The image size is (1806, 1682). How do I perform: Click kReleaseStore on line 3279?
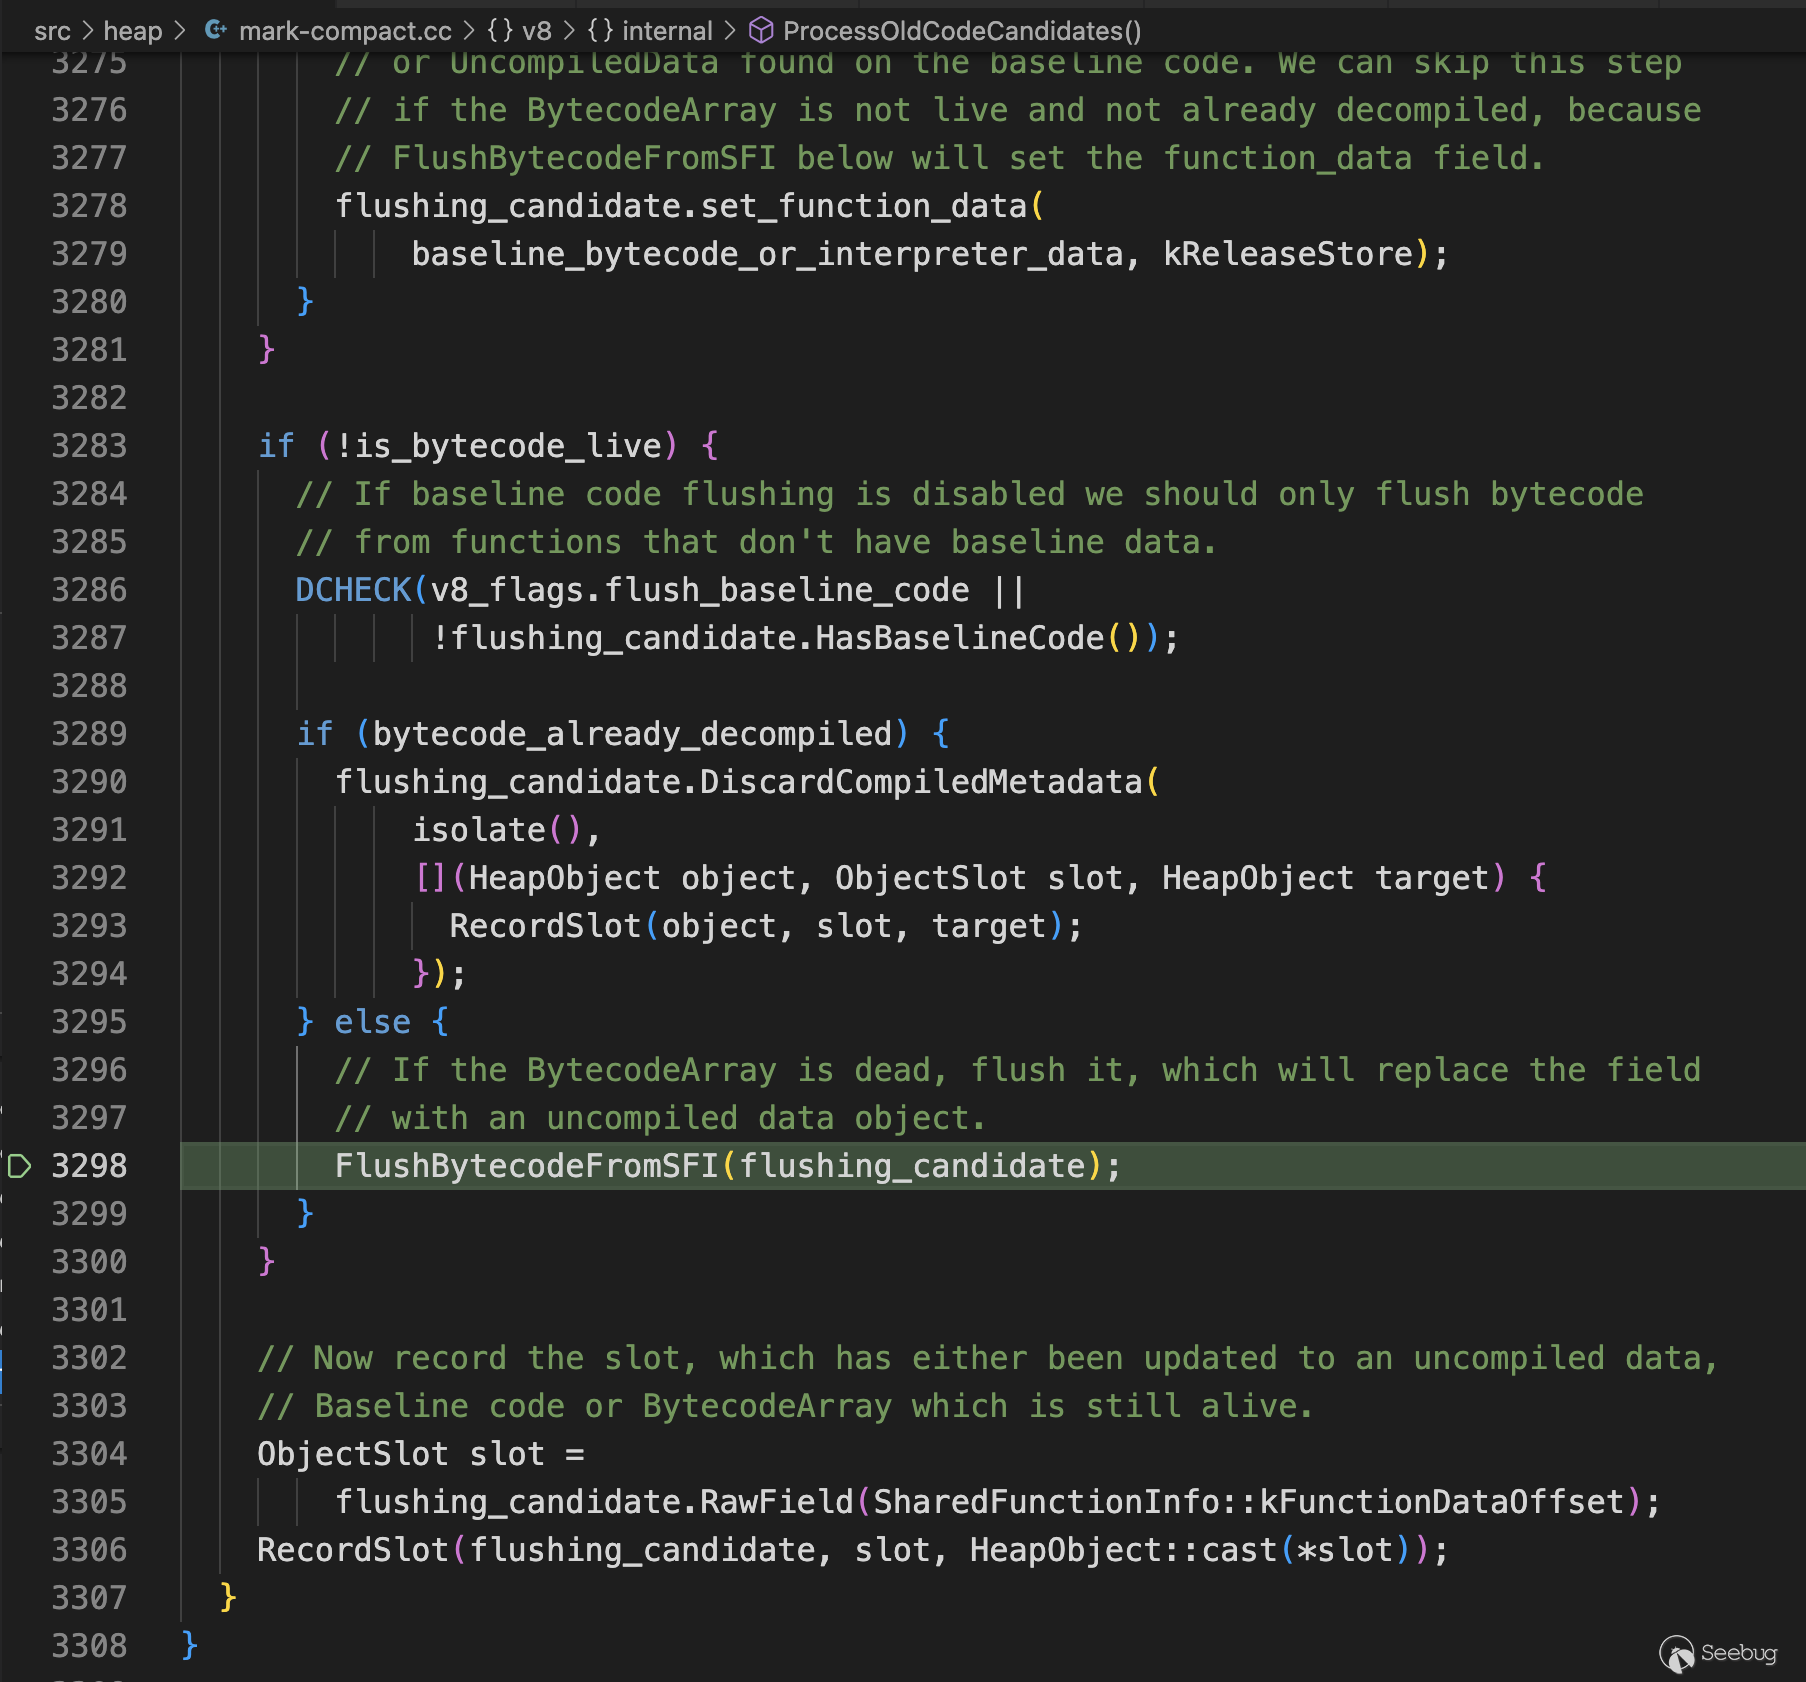1288,254
